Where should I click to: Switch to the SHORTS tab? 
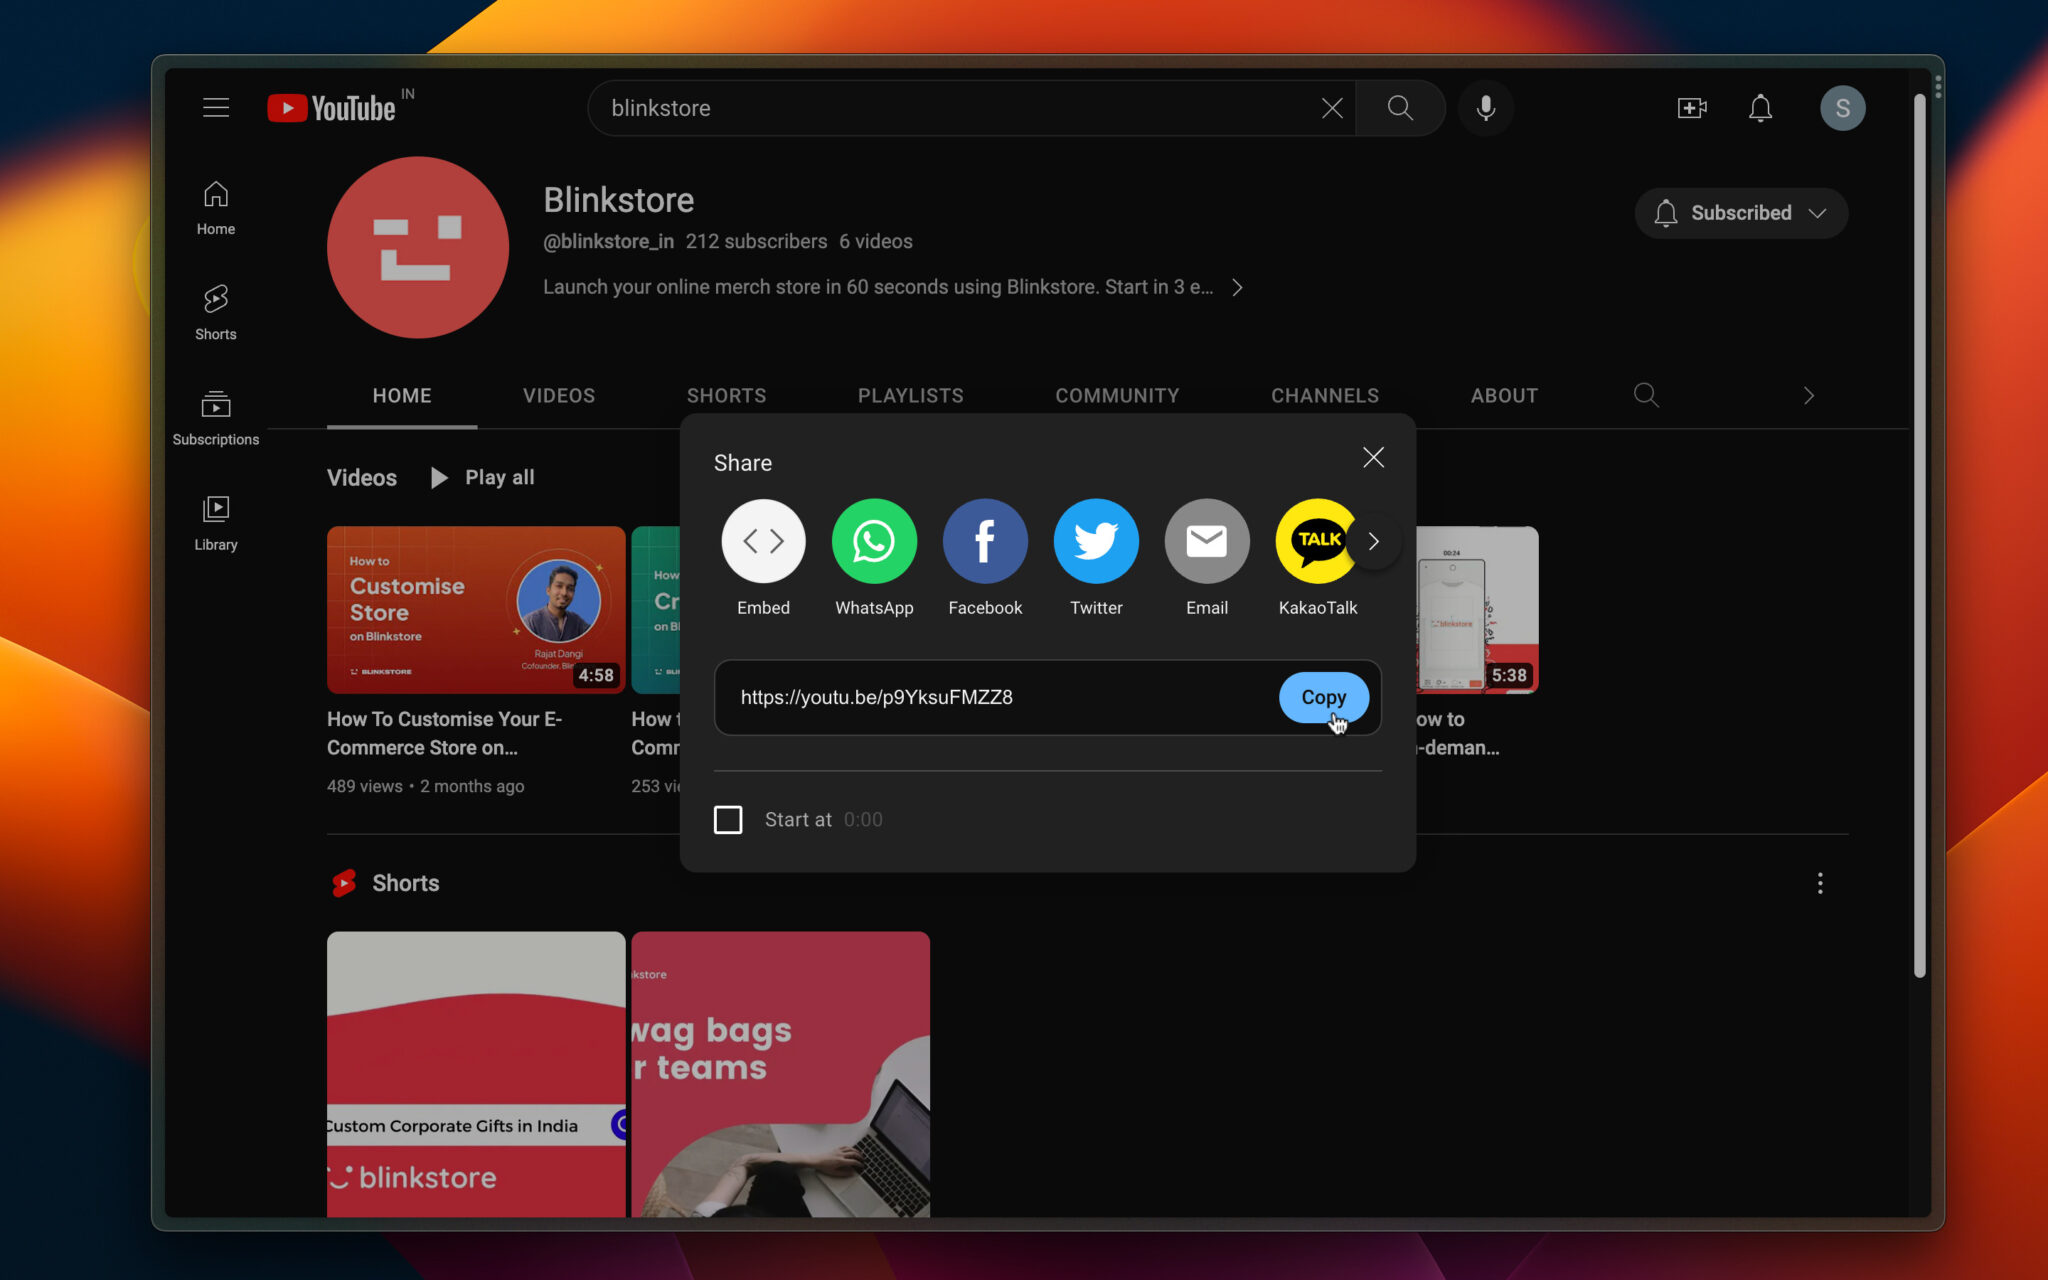pos(727,396)
